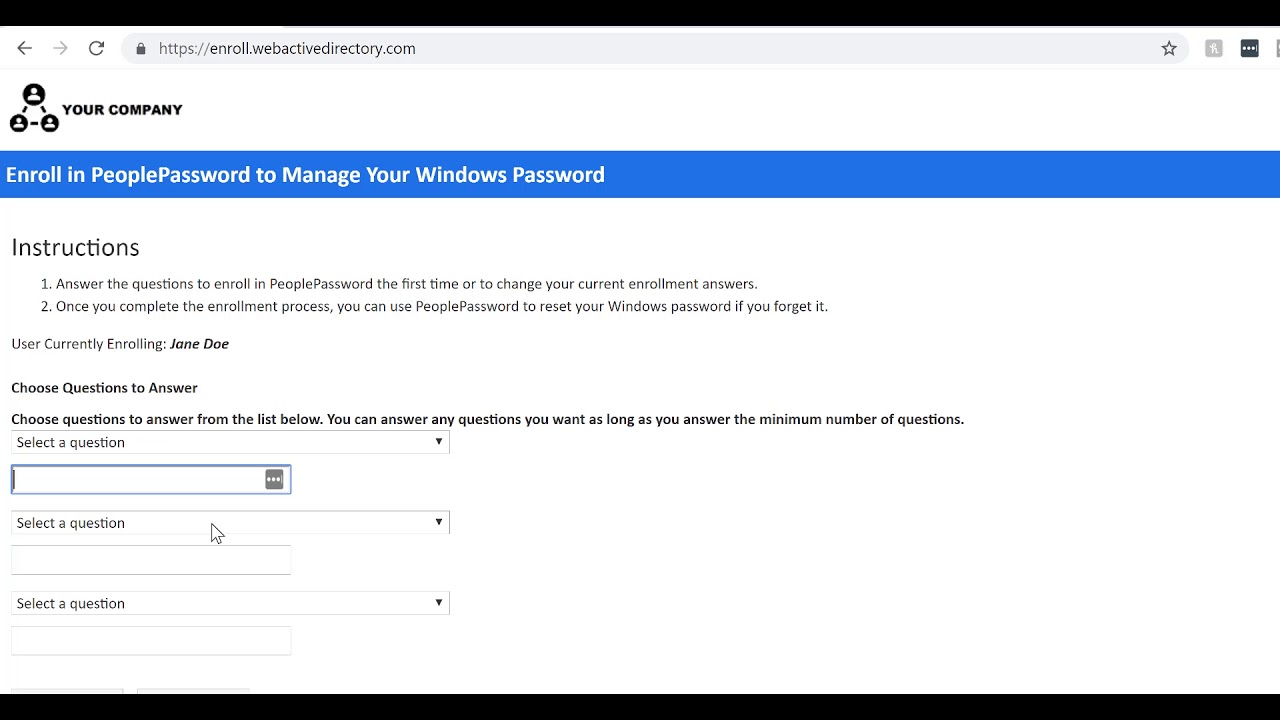The width and height of the screenshot is (1280, 720).
Task: Click the LastPass icon inside the first answer field
Action: coord(274,480)
